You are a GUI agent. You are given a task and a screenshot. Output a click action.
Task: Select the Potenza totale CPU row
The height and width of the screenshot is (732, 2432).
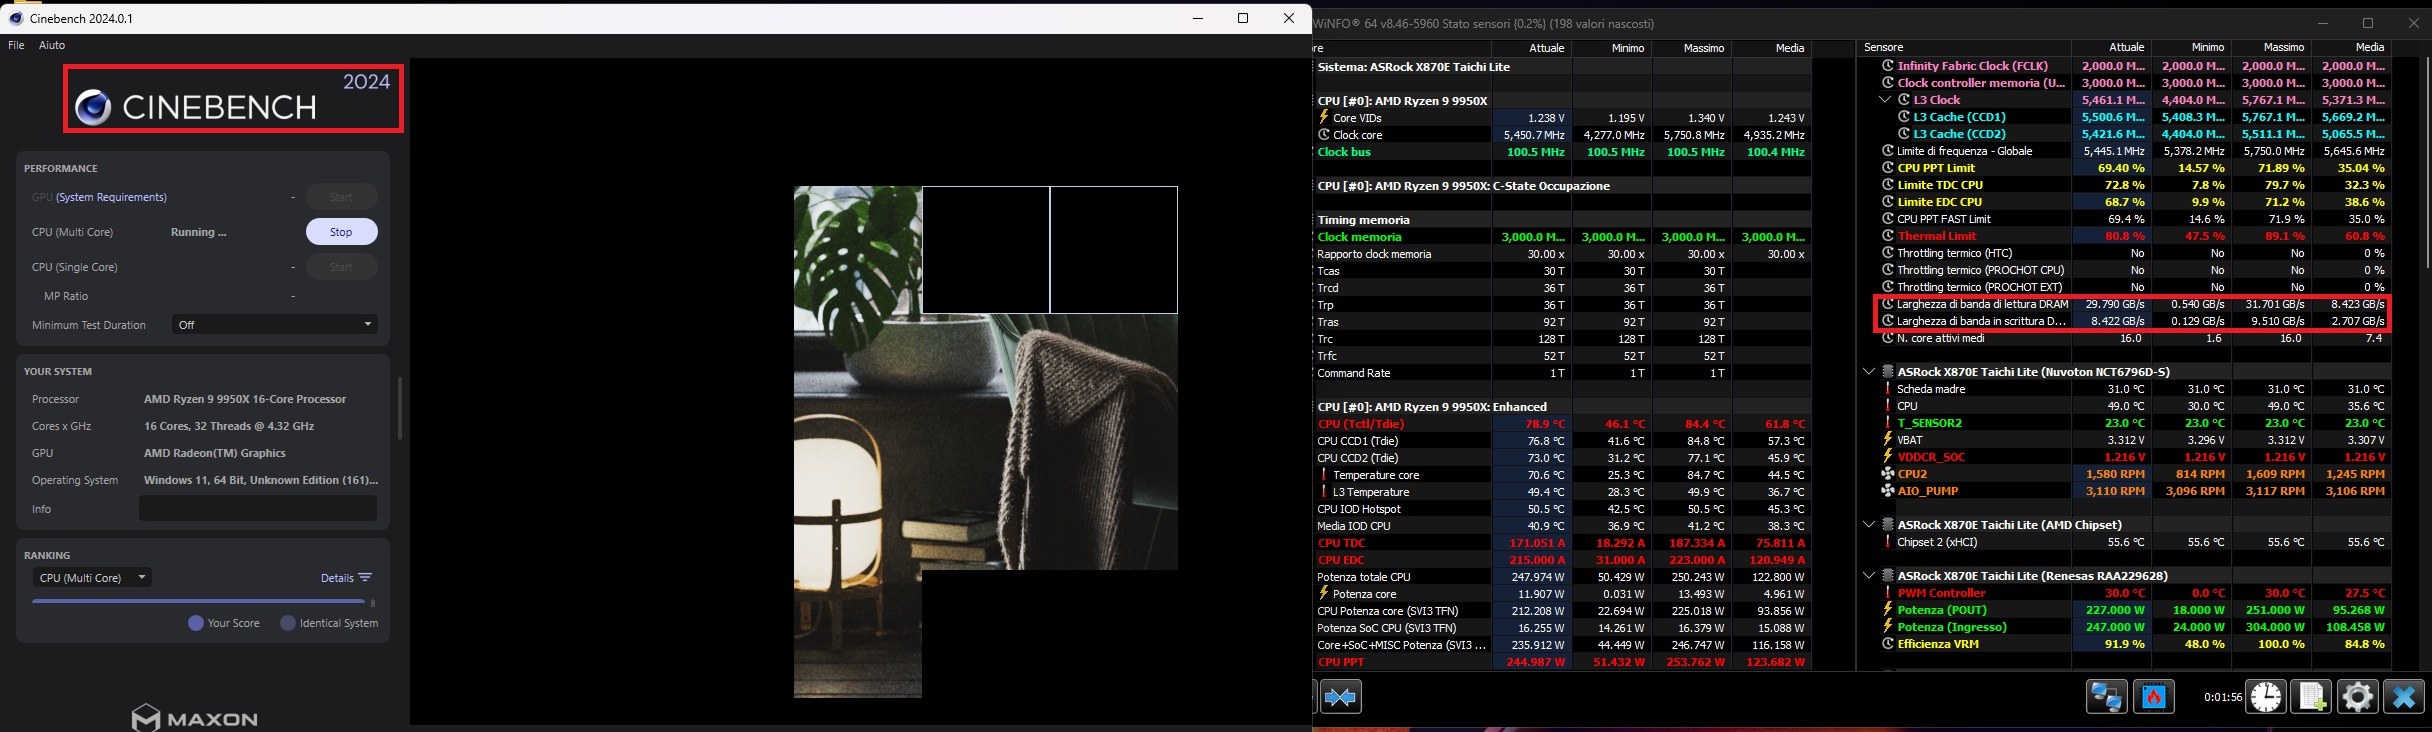click(x=1562, y=577)
